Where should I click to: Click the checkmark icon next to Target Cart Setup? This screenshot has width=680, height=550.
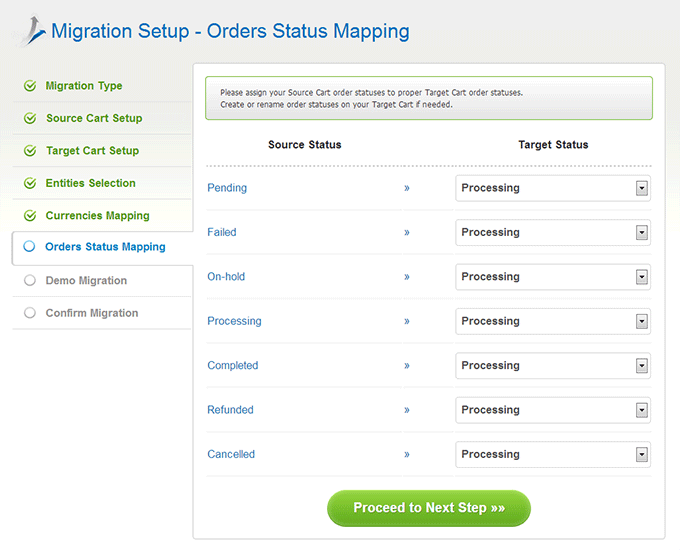[30, 151]
